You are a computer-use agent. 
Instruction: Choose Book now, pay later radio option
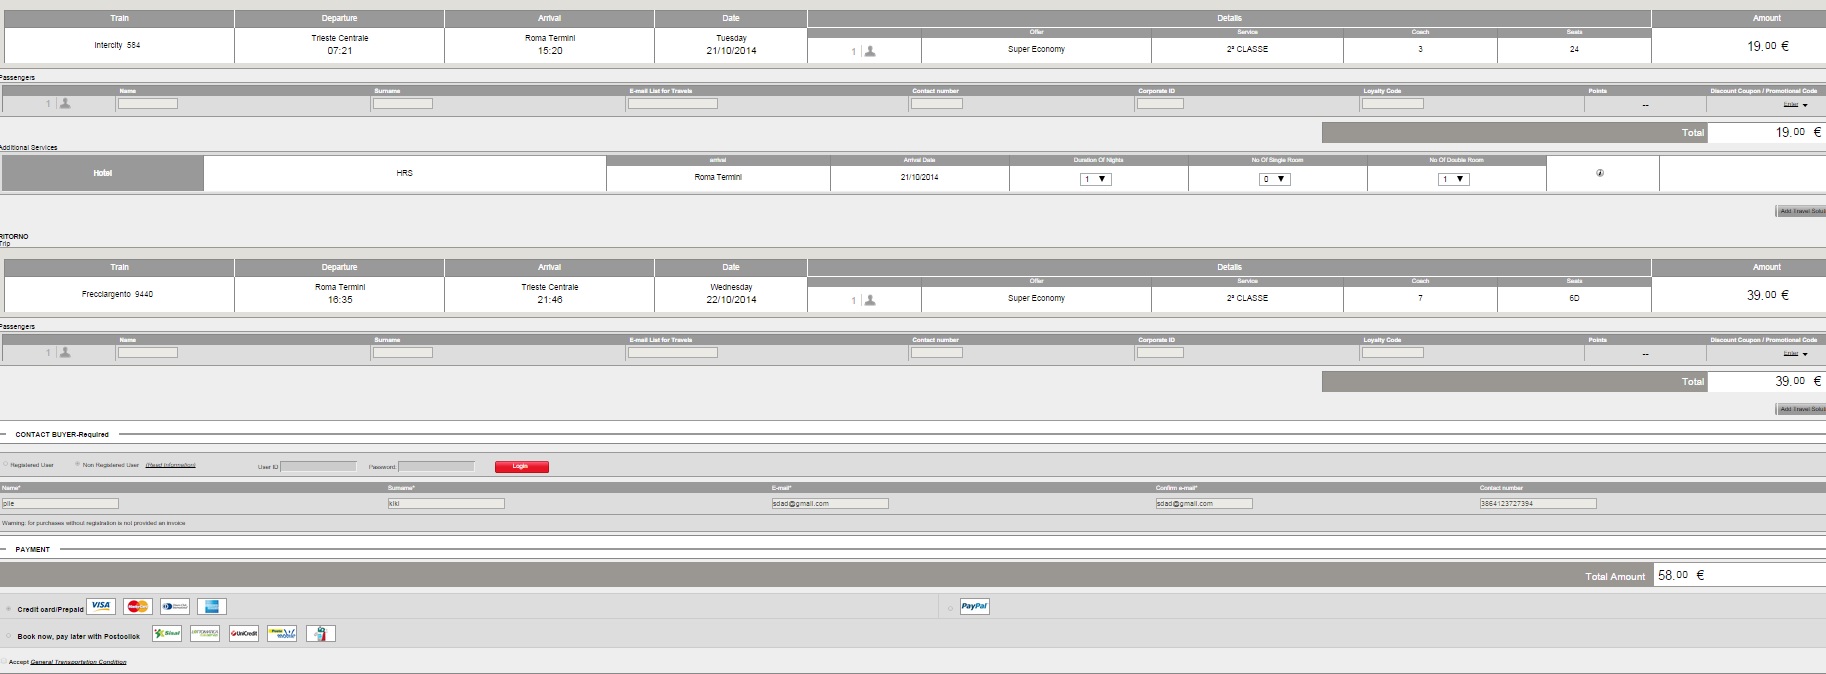click(x=9, y=636)
